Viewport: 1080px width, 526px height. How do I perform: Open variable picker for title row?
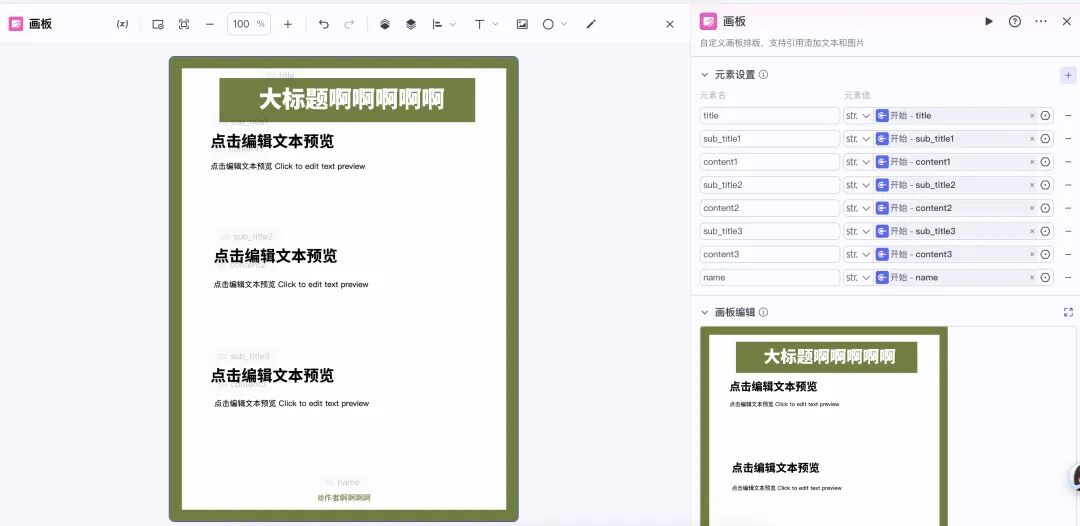pos(1046,116)
